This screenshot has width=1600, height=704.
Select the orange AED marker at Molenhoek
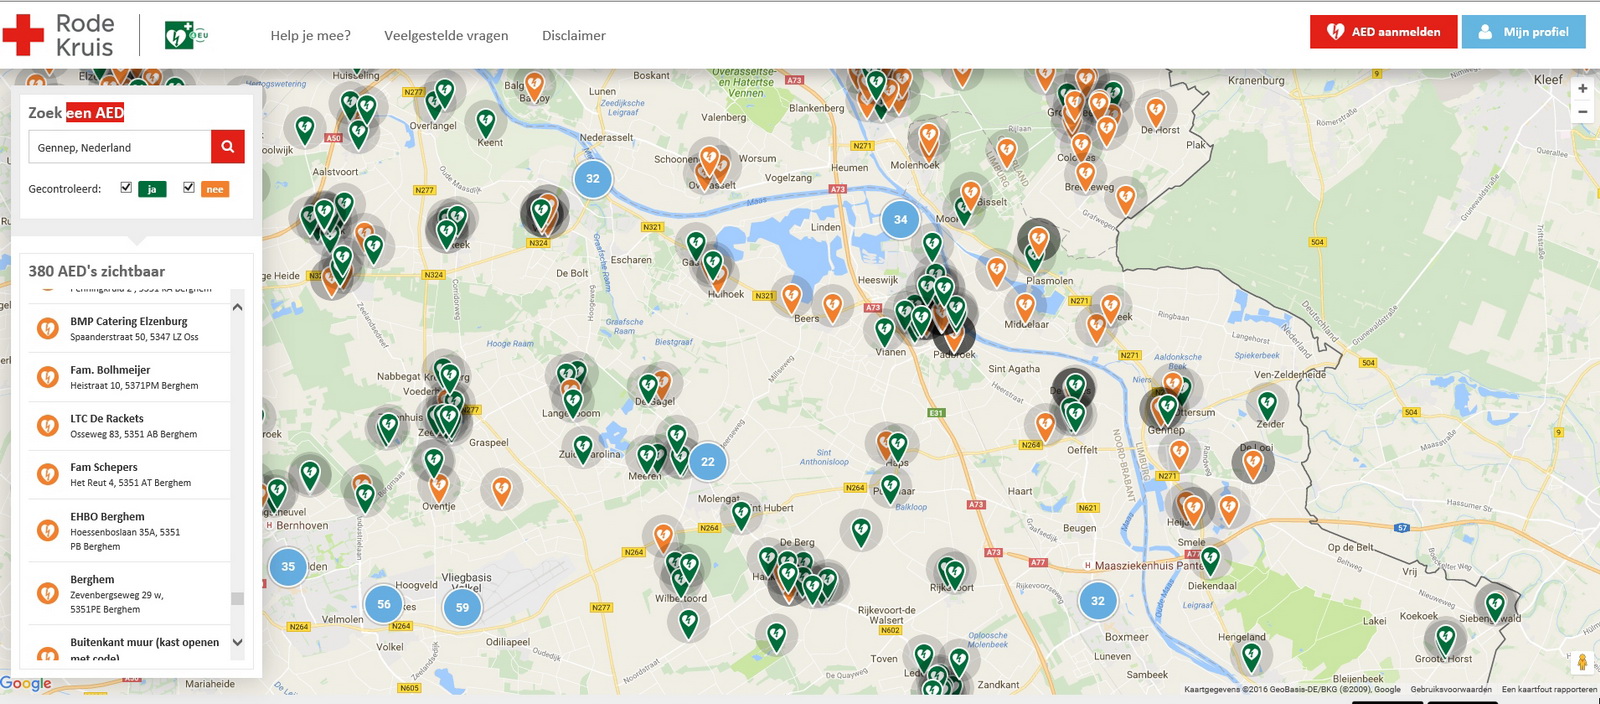pyautogui.click(x=929, y=138)
